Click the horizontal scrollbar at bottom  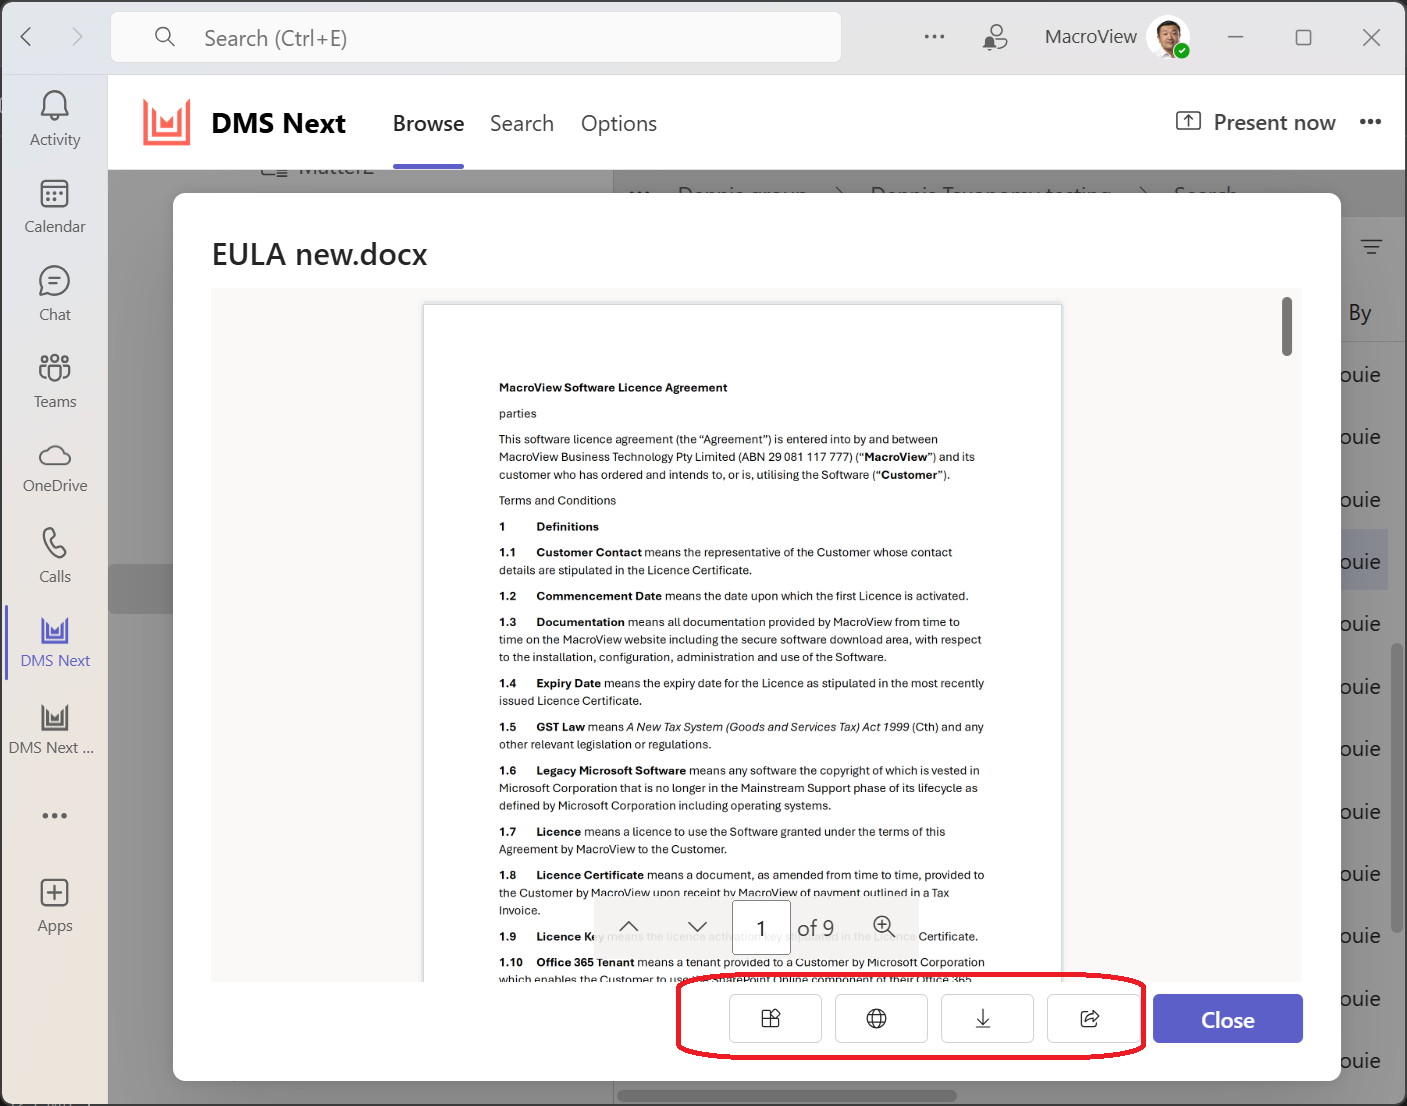pos(787,1095)
